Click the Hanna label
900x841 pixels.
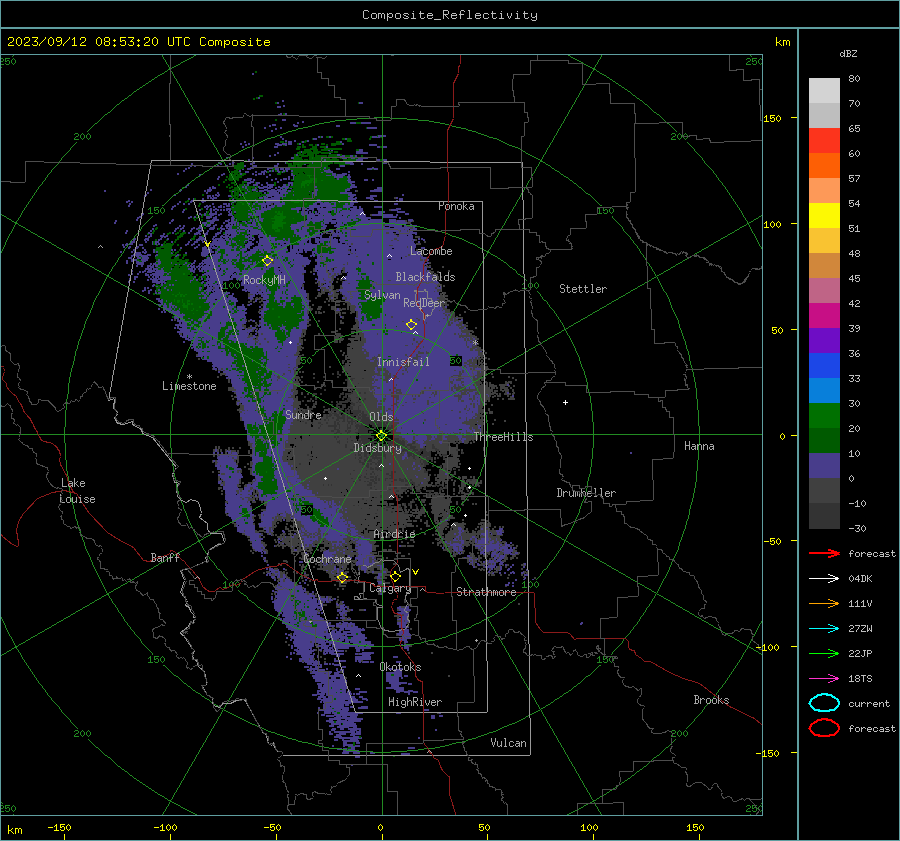[x=699, y=446]
